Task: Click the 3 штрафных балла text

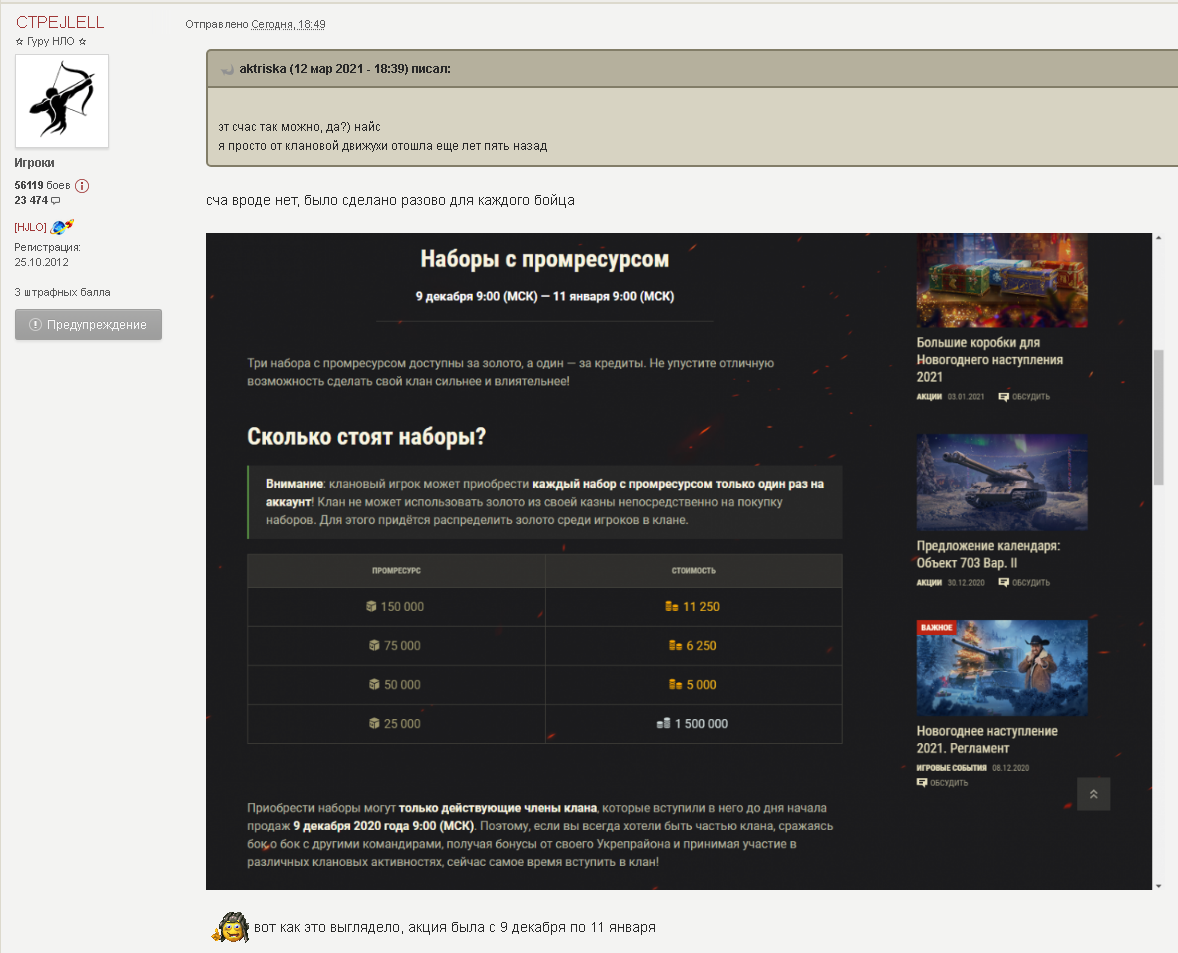Action: pos(62,292)
